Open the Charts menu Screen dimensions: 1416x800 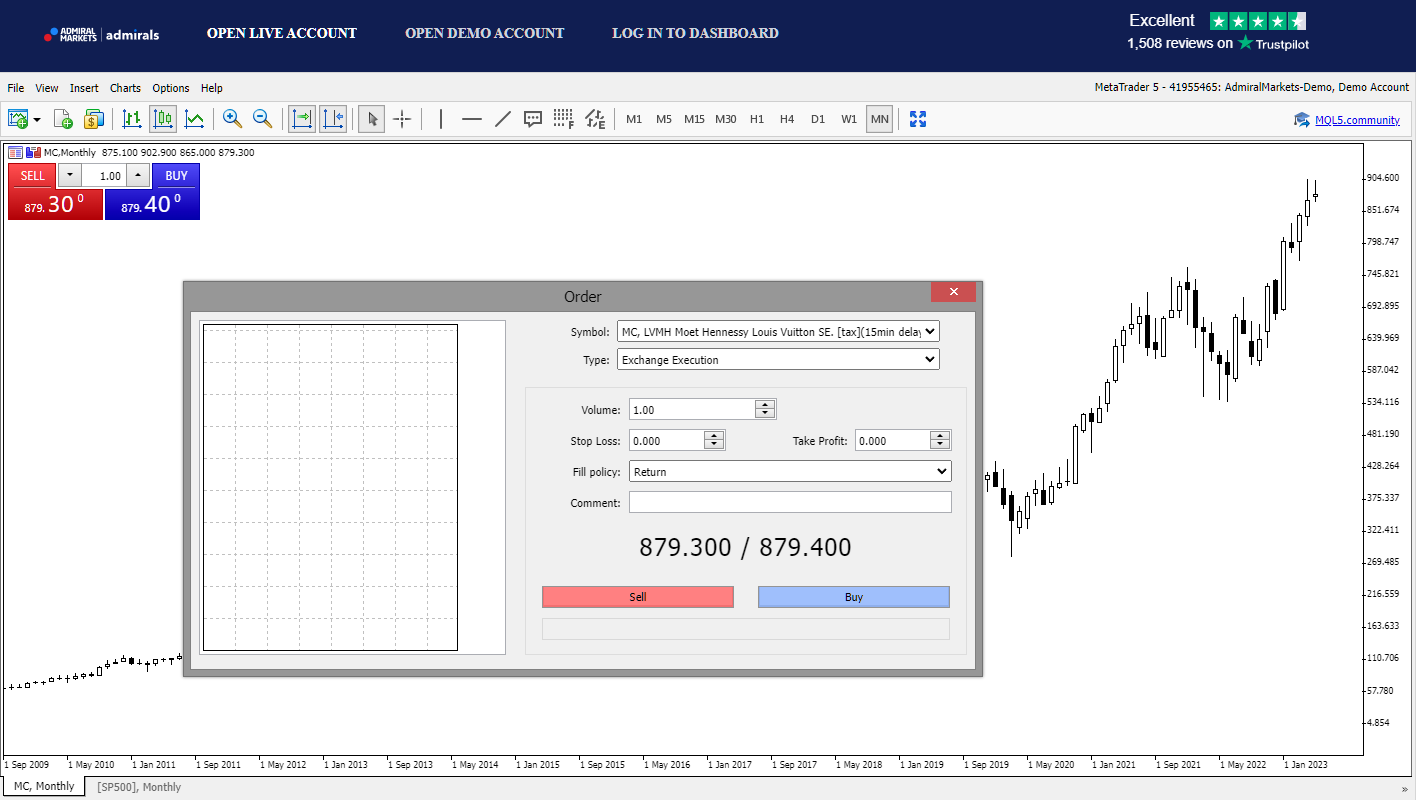pos(125,88)
